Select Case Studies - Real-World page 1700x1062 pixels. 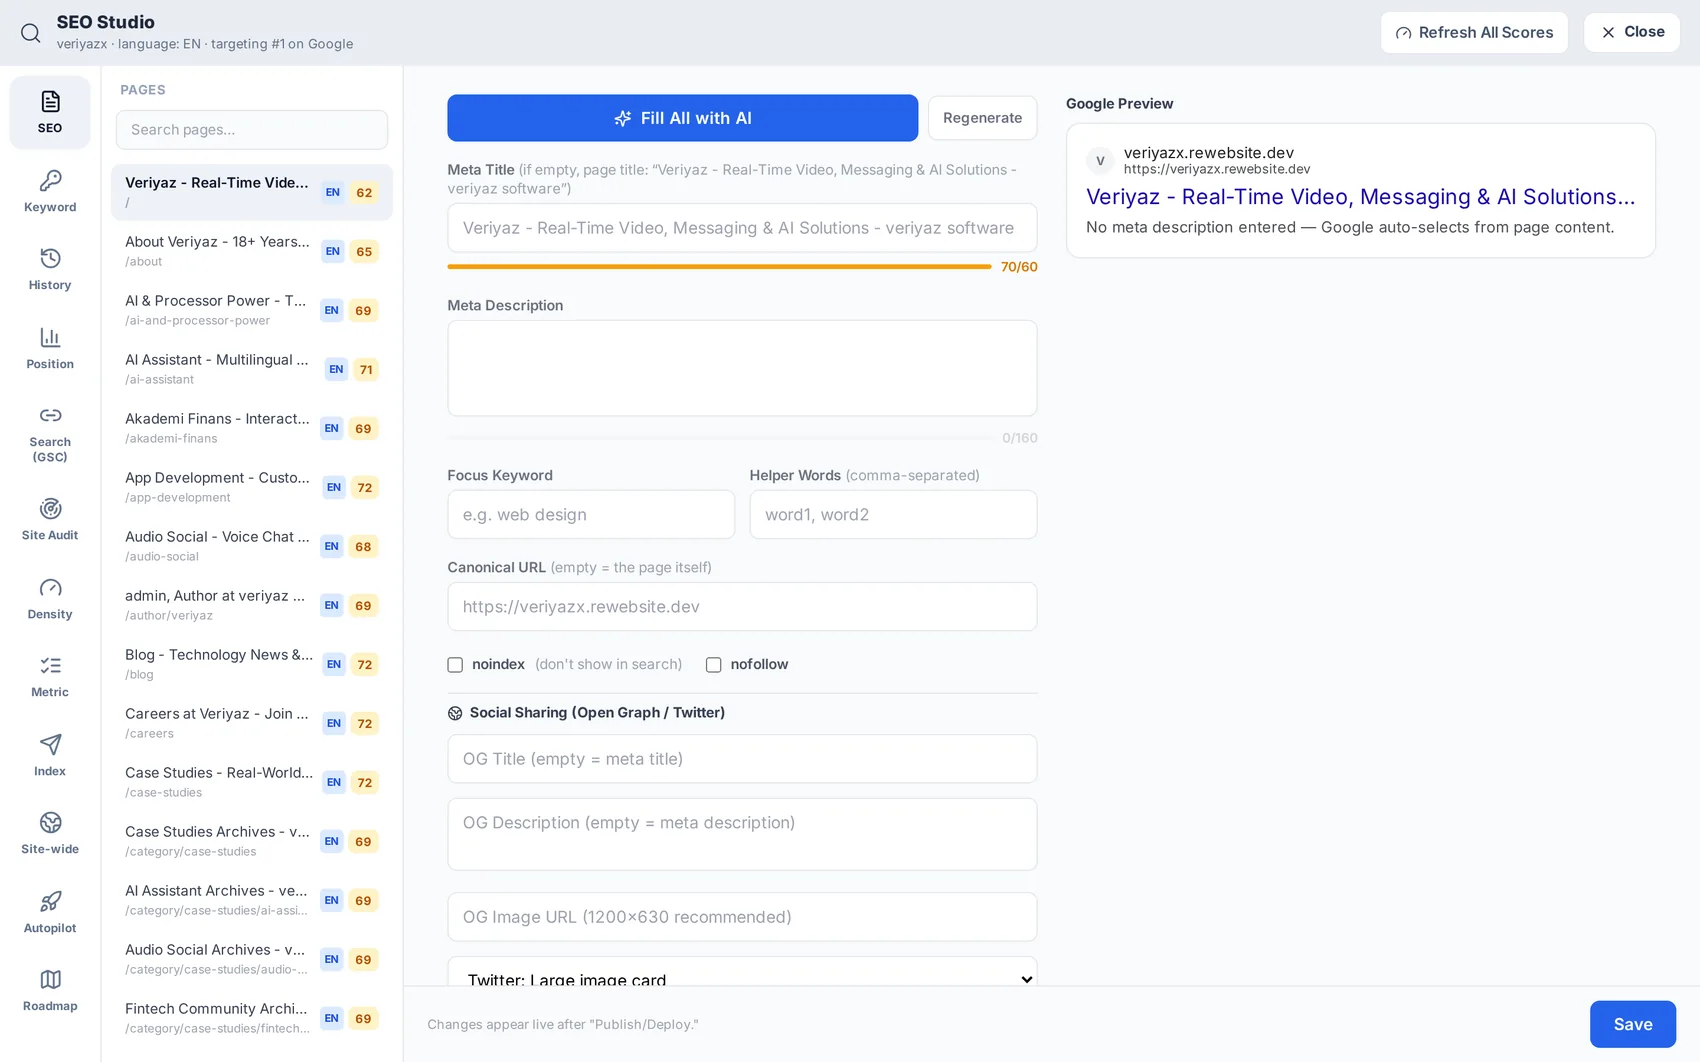(x=252, y=782)
